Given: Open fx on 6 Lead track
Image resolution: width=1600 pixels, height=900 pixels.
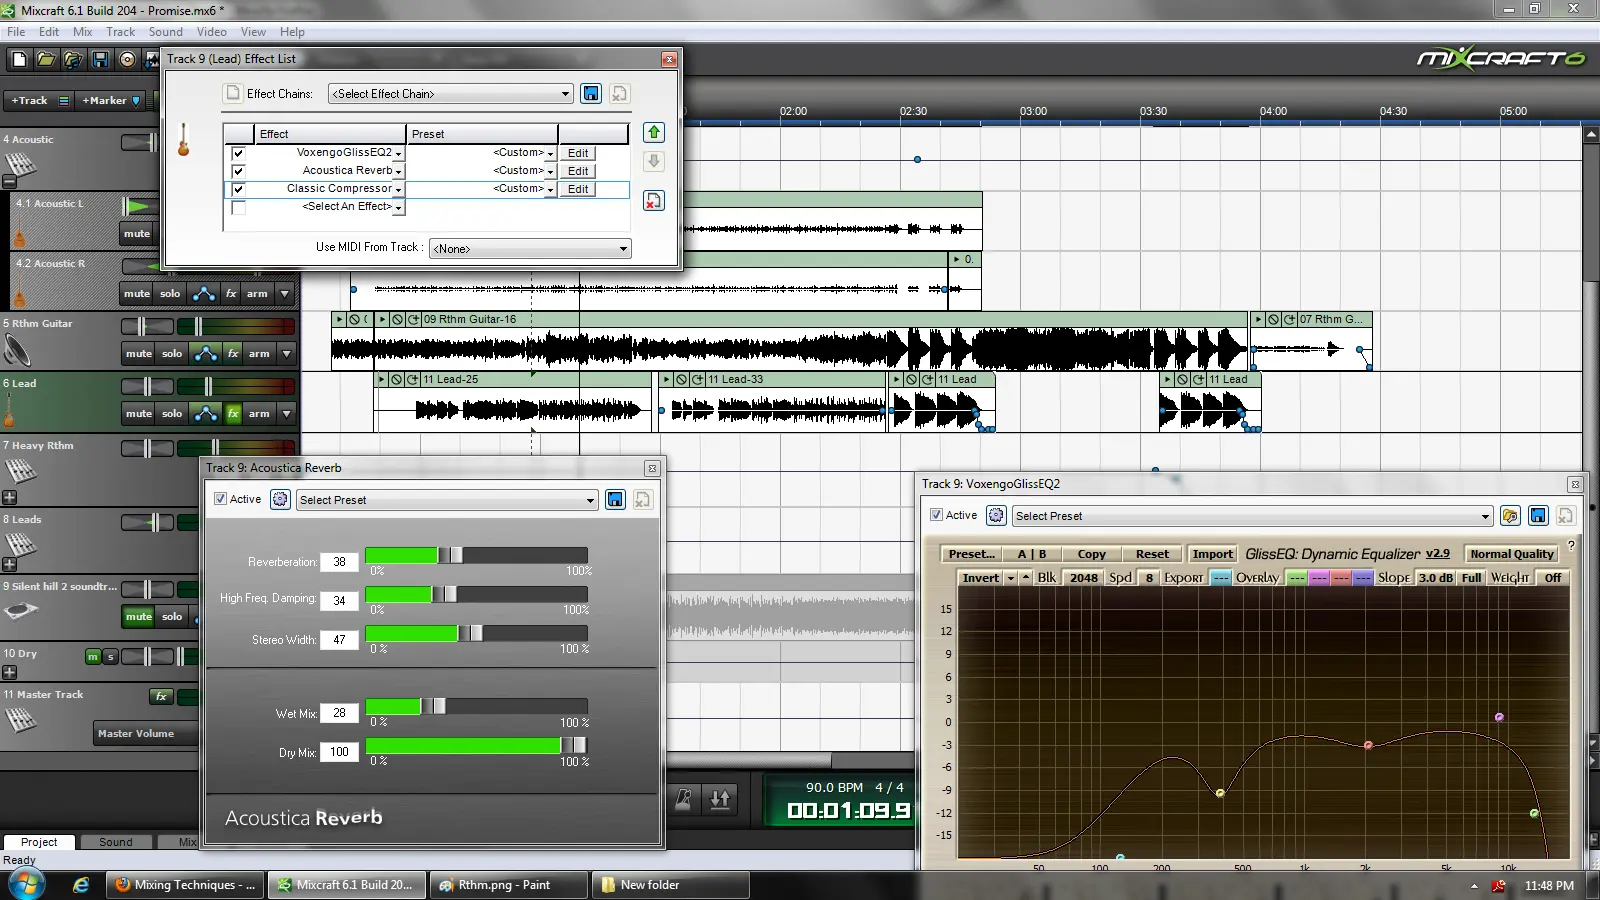Looking at the screenshot, I should point(233,413).
